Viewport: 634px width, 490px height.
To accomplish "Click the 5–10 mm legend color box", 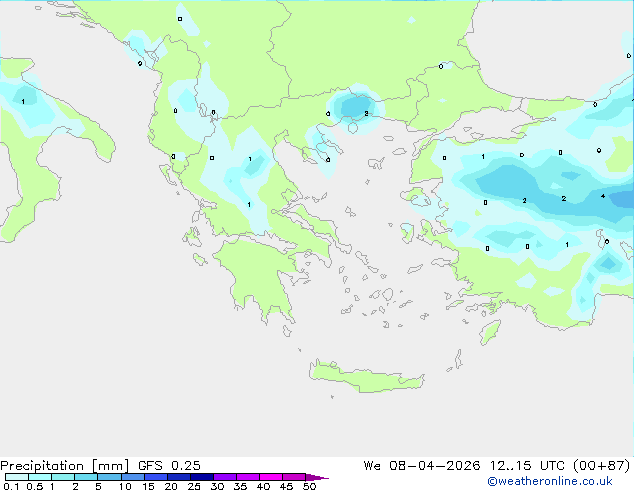I will click(x=109, y=477).
